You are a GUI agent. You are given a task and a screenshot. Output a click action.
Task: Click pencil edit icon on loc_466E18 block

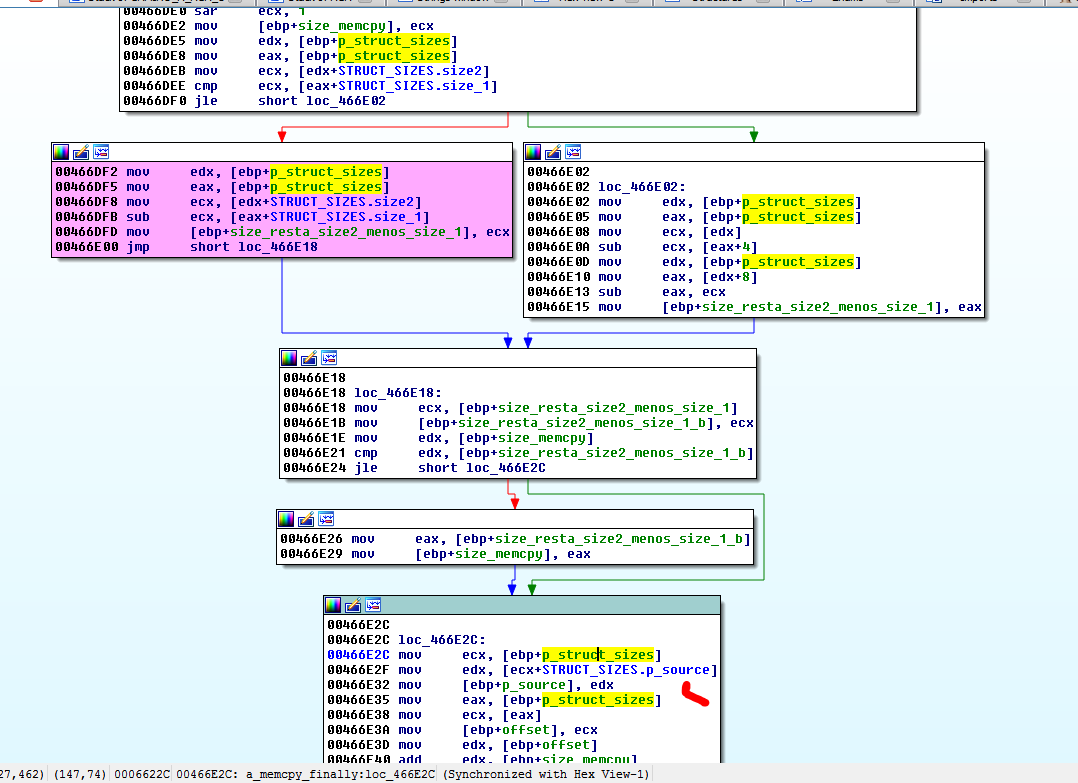309,357
